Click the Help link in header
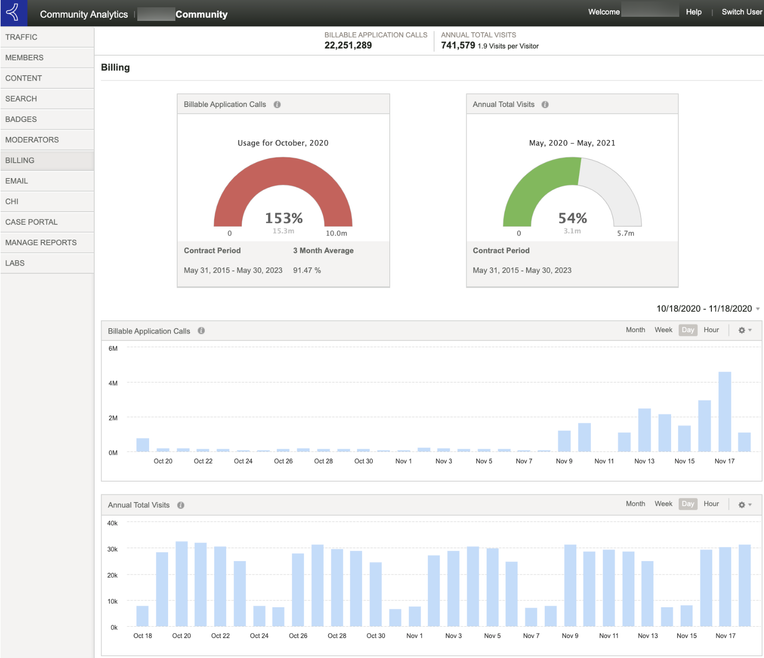This screenshot has width=764, height=658. coord(693,12)
